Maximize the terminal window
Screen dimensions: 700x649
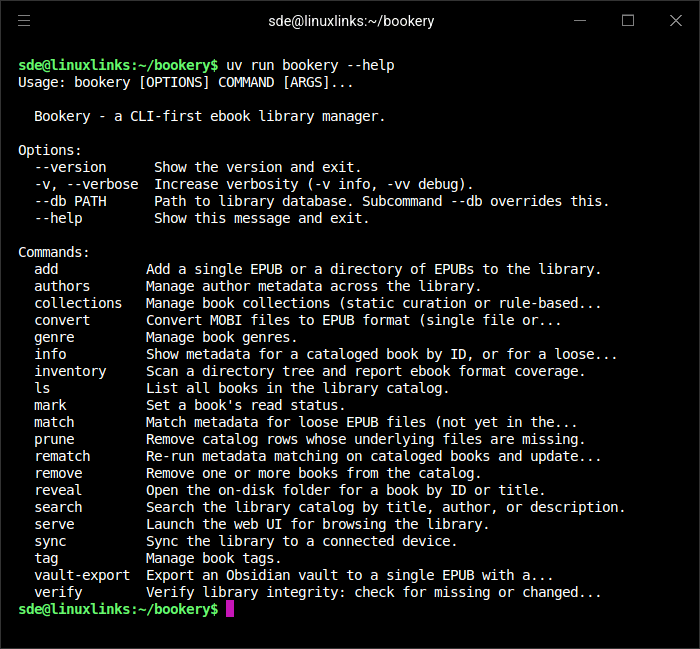628,21
